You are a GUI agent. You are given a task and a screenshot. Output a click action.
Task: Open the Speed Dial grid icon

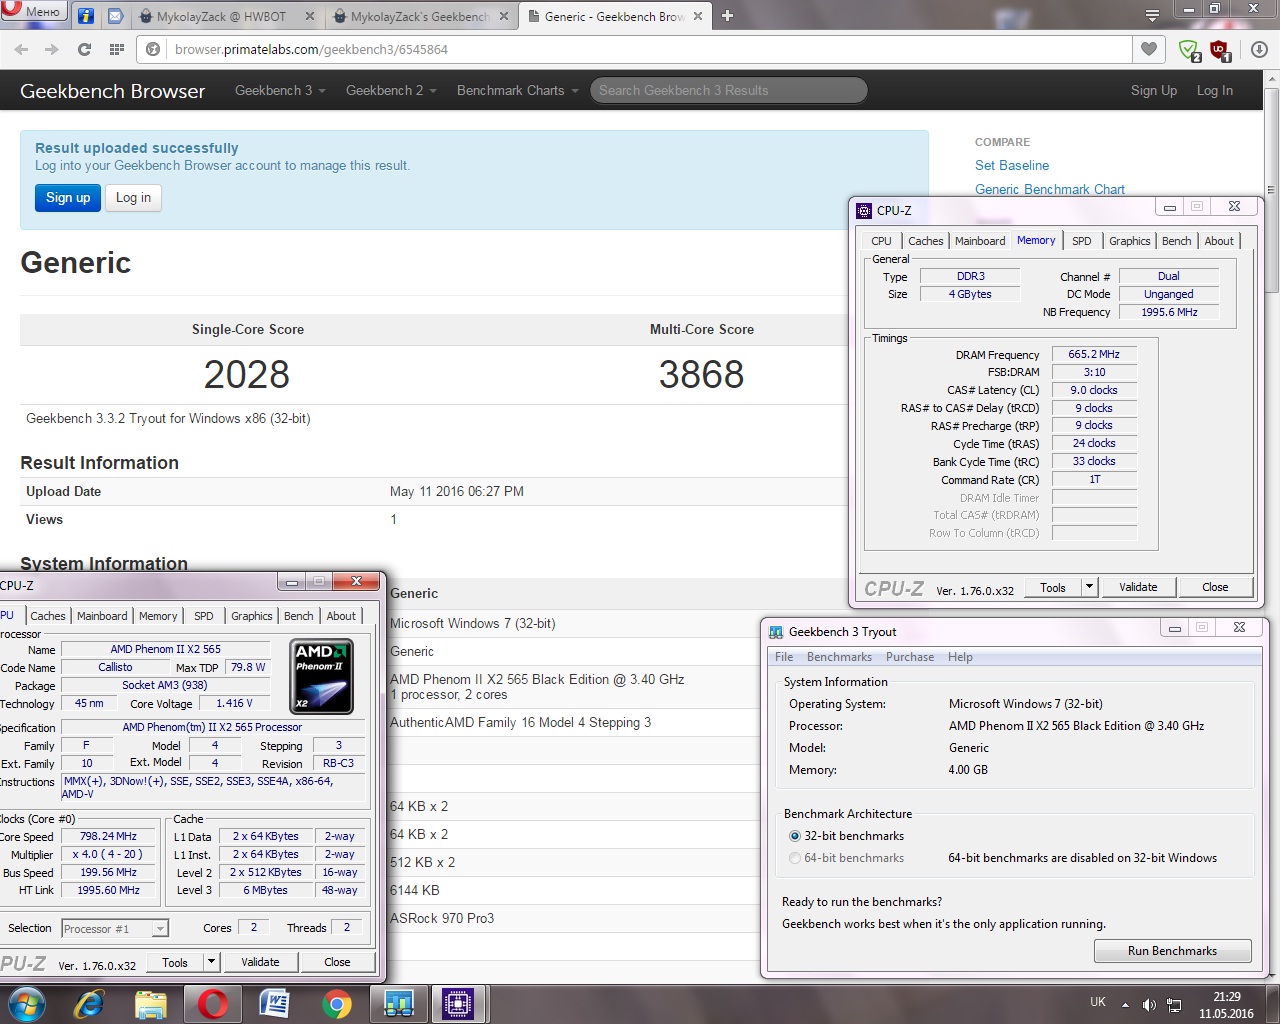(116, 49)
